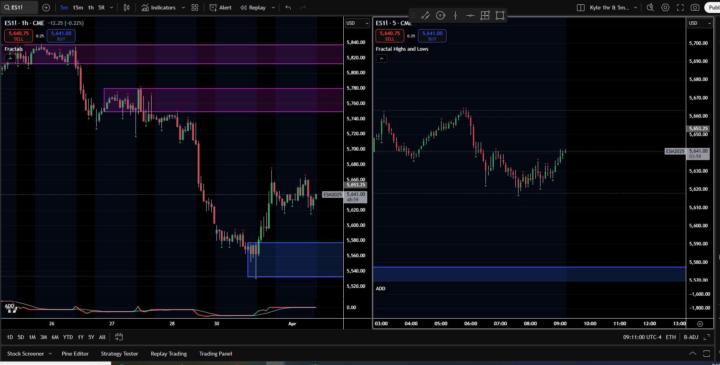The image size is (720, 365).
Task: Click the 09:11:00 UTC-4 timezone clock
Action: 642,337
